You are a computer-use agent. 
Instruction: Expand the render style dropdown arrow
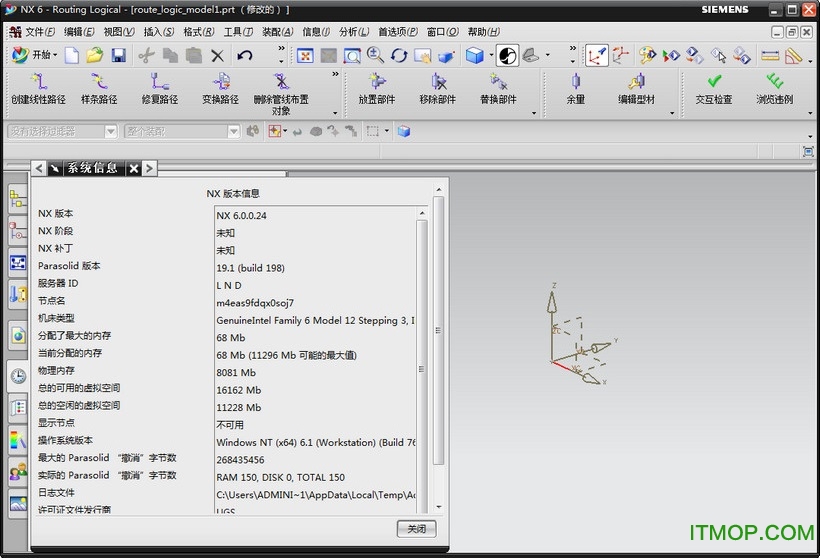(x=491, y=54)
